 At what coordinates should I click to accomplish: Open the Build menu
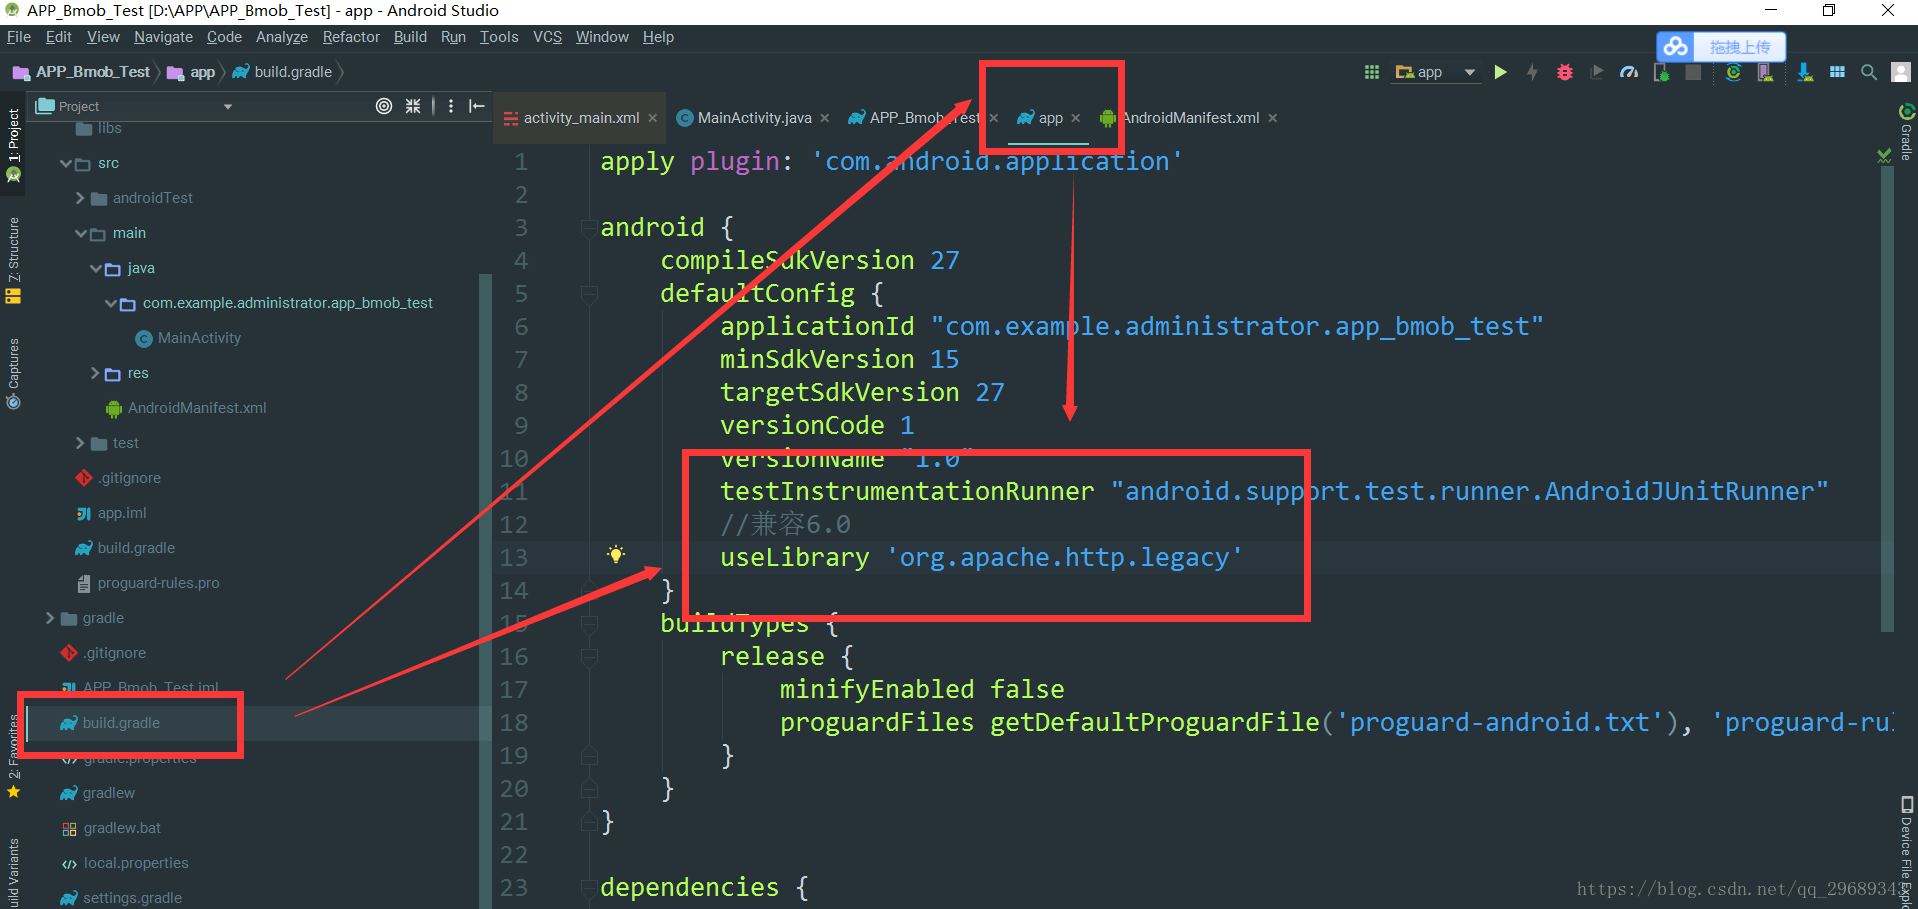point(410,37)
